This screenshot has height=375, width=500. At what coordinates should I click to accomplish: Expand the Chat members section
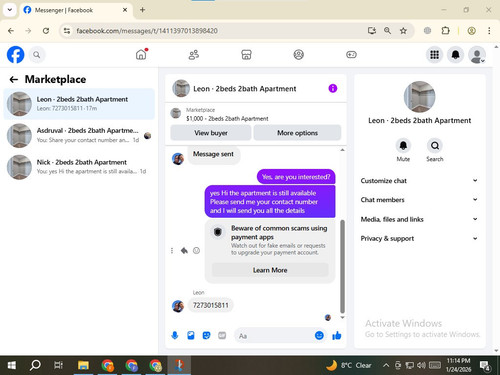[419, 200]
